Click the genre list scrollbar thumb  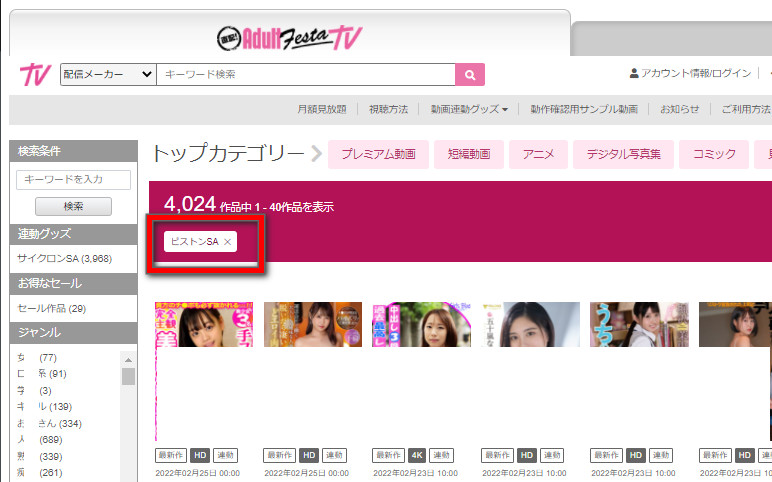coord(129,377)
